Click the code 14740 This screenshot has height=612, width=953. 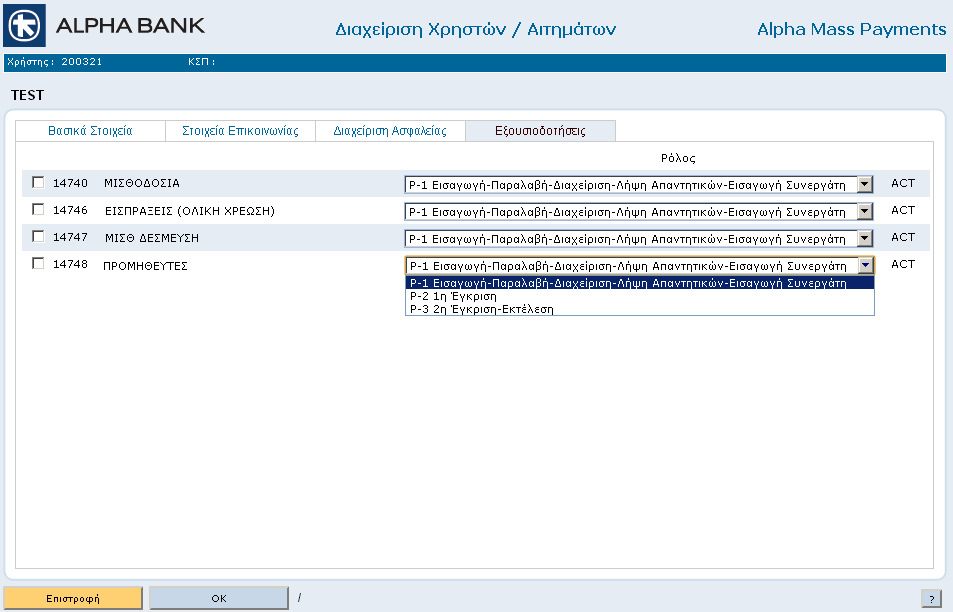pyautogui.click(x=71, y=183)
